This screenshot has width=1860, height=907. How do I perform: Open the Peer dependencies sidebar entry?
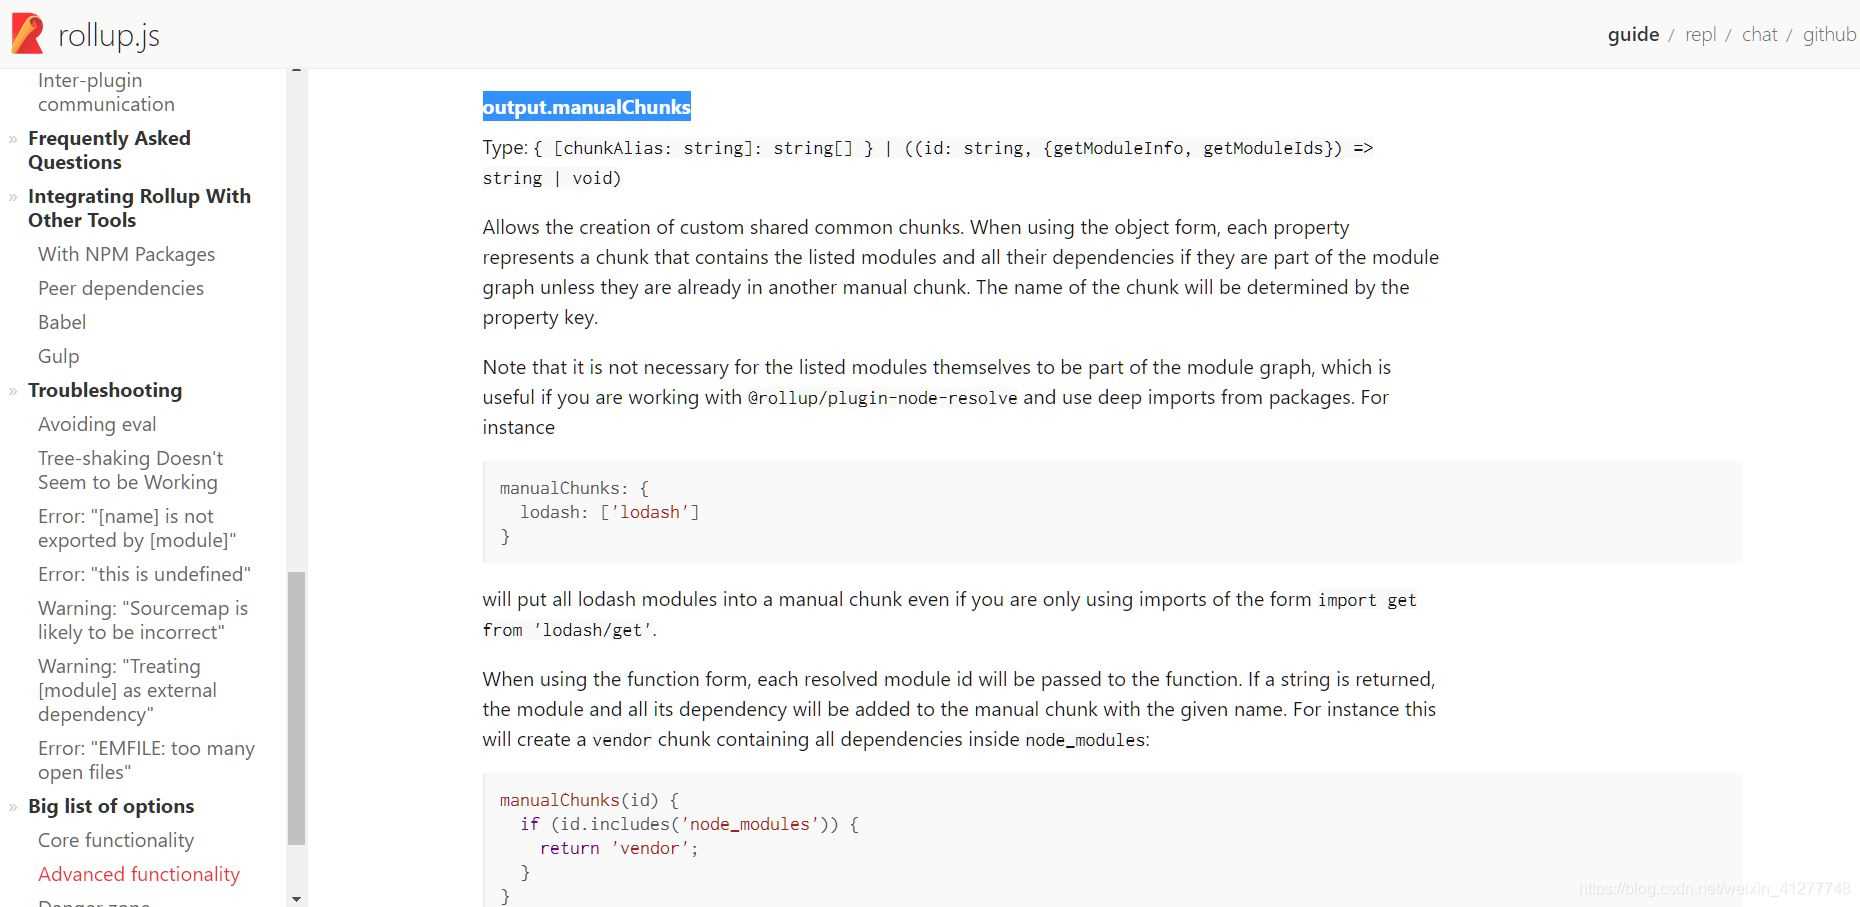[x=120, y=288]
